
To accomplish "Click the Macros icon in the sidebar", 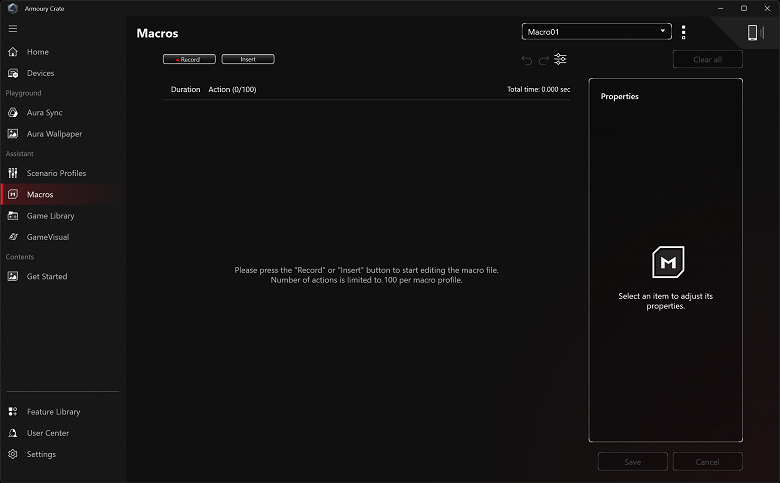I will [13, 194].
